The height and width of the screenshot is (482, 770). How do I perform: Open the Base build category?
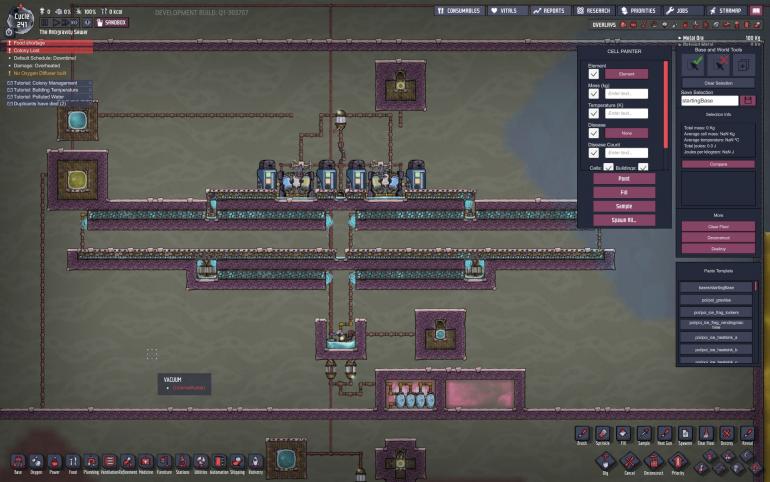pos(18,463)
